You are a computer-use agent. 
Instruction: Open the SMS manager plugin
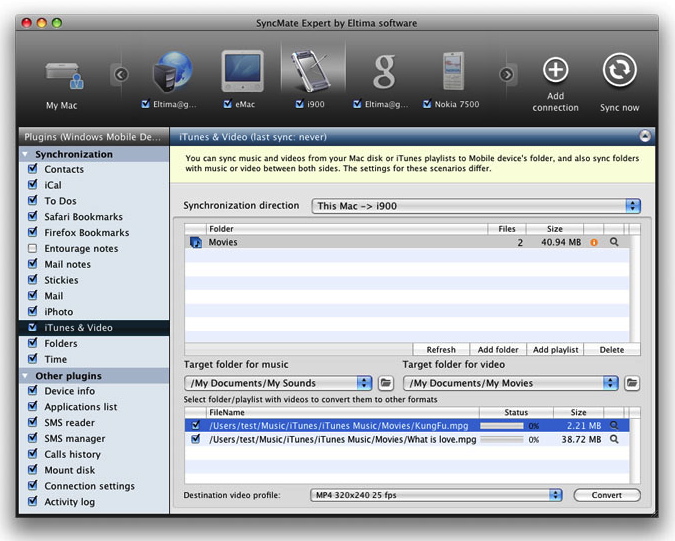[74, 439]
